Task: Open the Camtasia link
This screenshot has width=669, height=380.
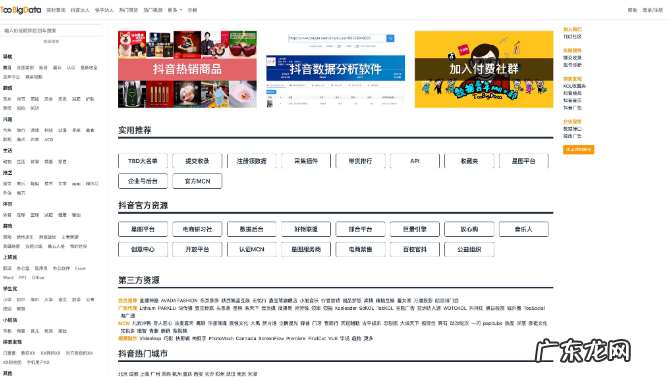Action: point(246,338)
